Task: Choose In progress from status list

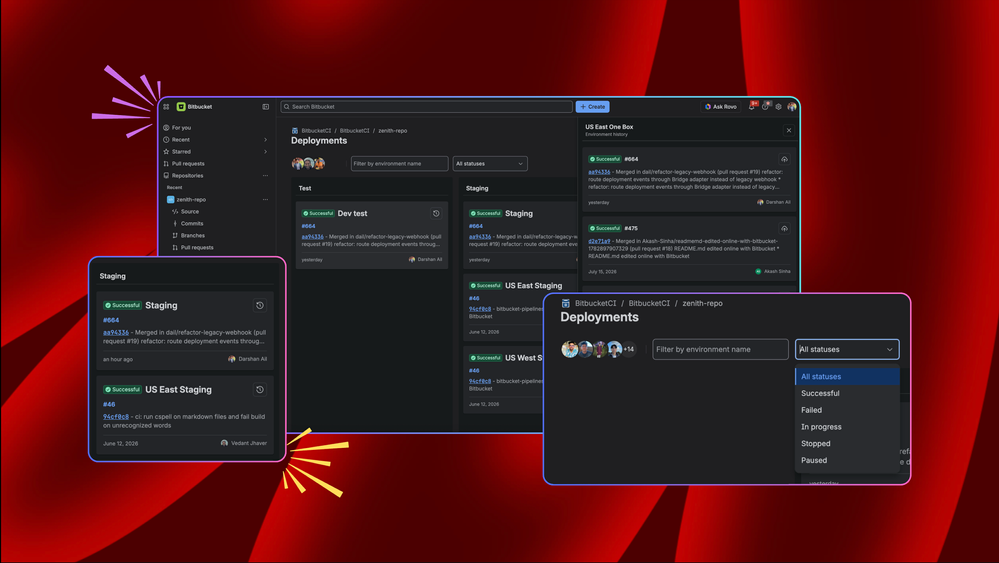Action: tap(847, 427)
